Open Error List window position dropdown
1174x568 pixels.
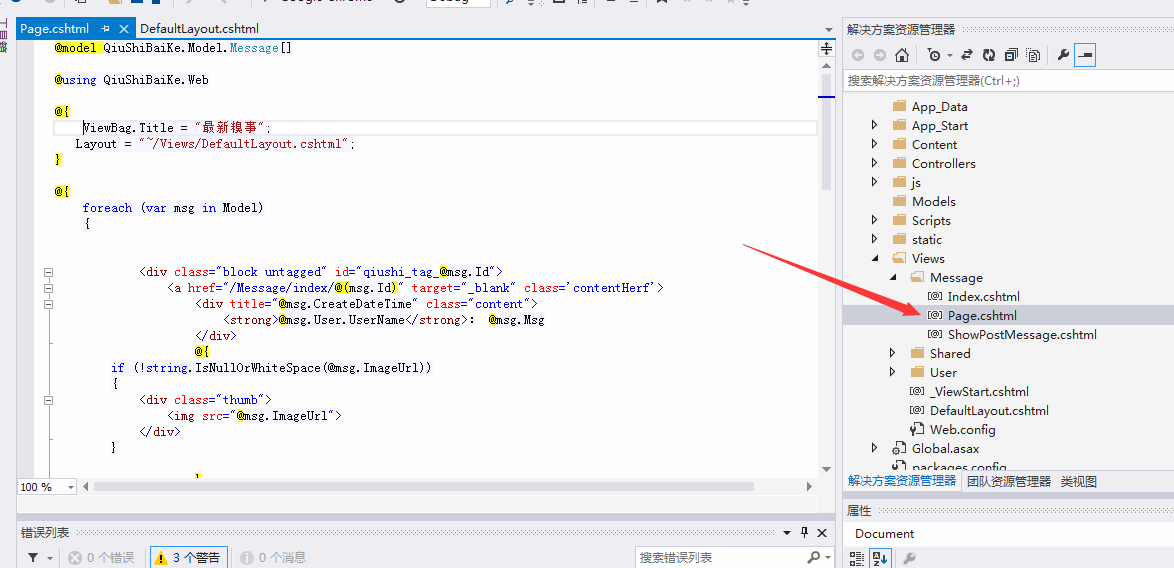tap(787, 533)
